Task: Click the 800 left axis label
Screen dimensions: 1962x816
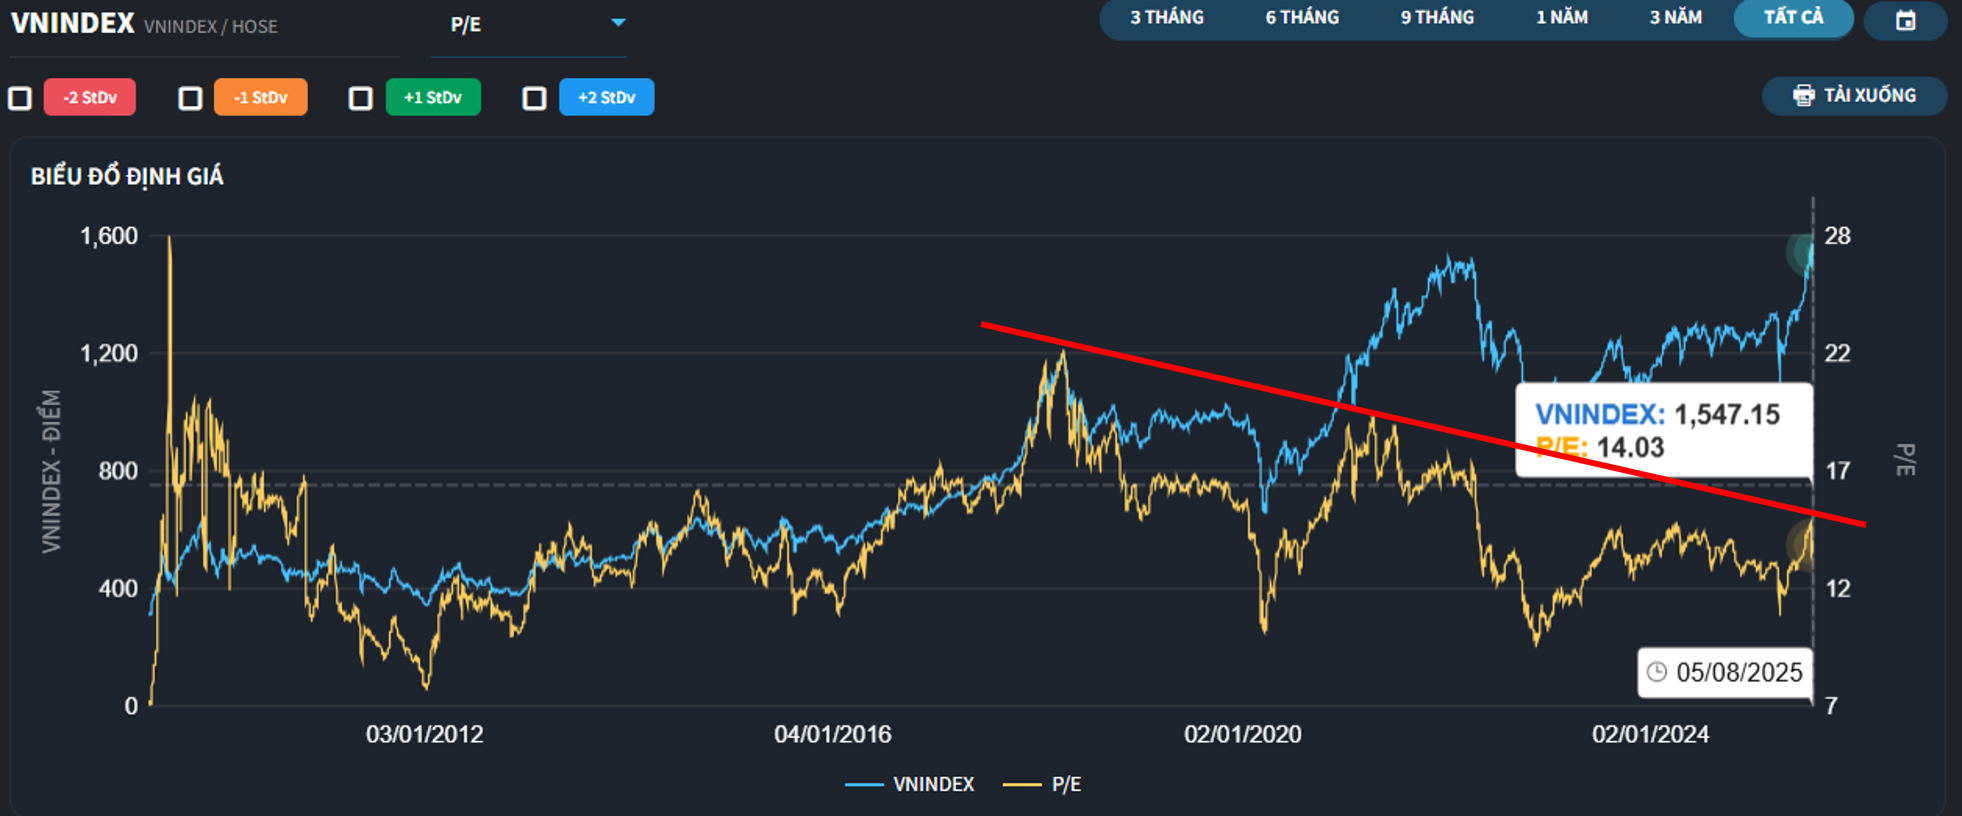Action: click(118, 471)
